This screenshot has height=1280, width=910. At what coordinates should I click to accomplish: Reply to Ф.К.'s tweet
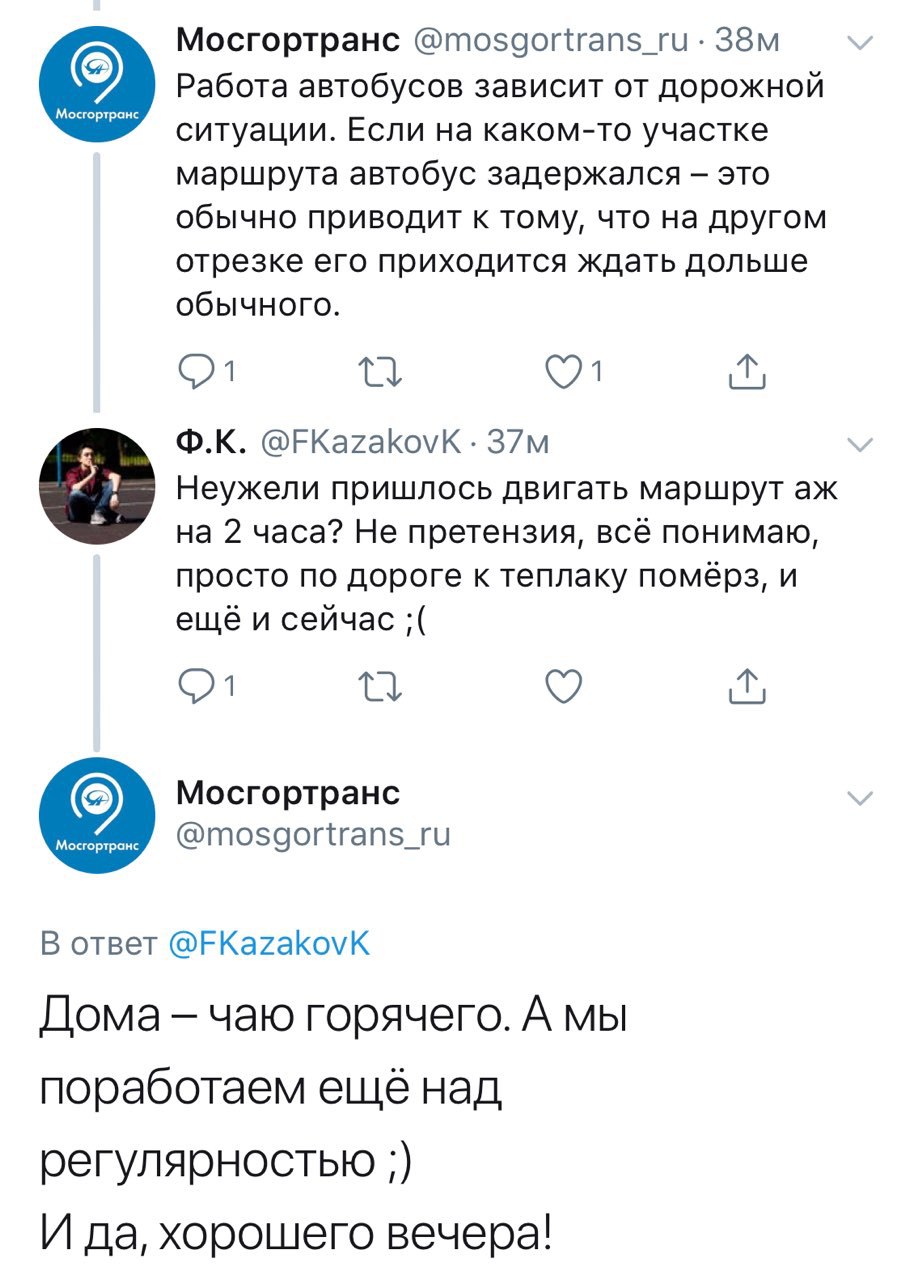tap(194, 686)
